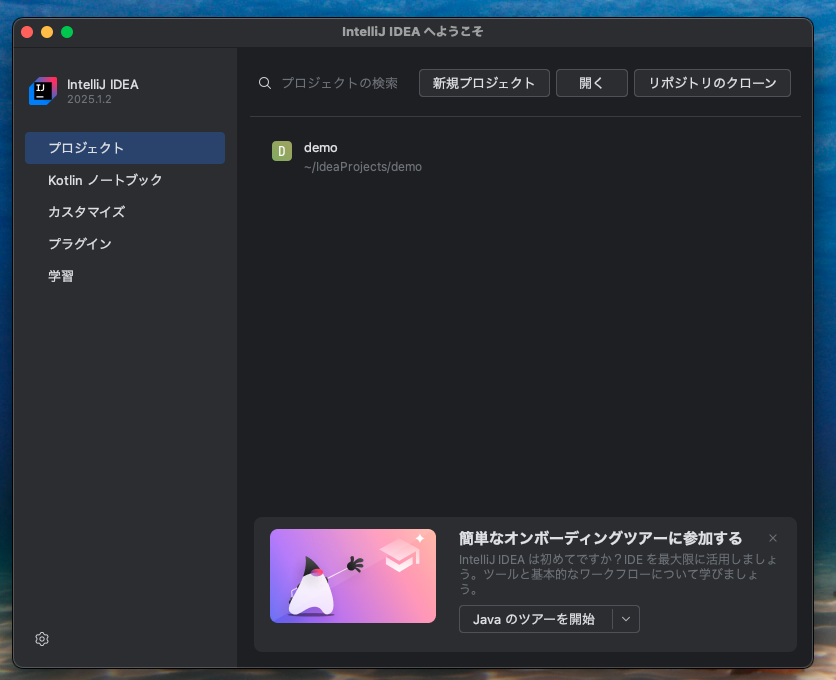
Task: Click the ~/IdeaProjects/demo path text
Action: click(x=363, y=167)
